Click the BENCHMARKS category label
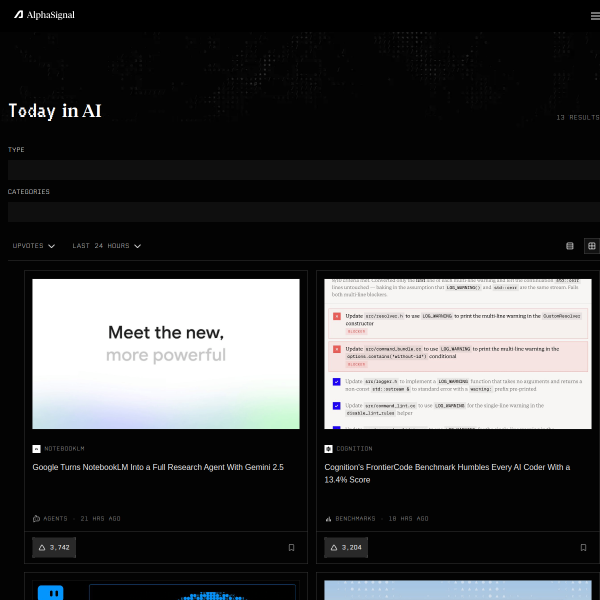The height and width of the screenshot is (600, 600). [x=355, y=519]
